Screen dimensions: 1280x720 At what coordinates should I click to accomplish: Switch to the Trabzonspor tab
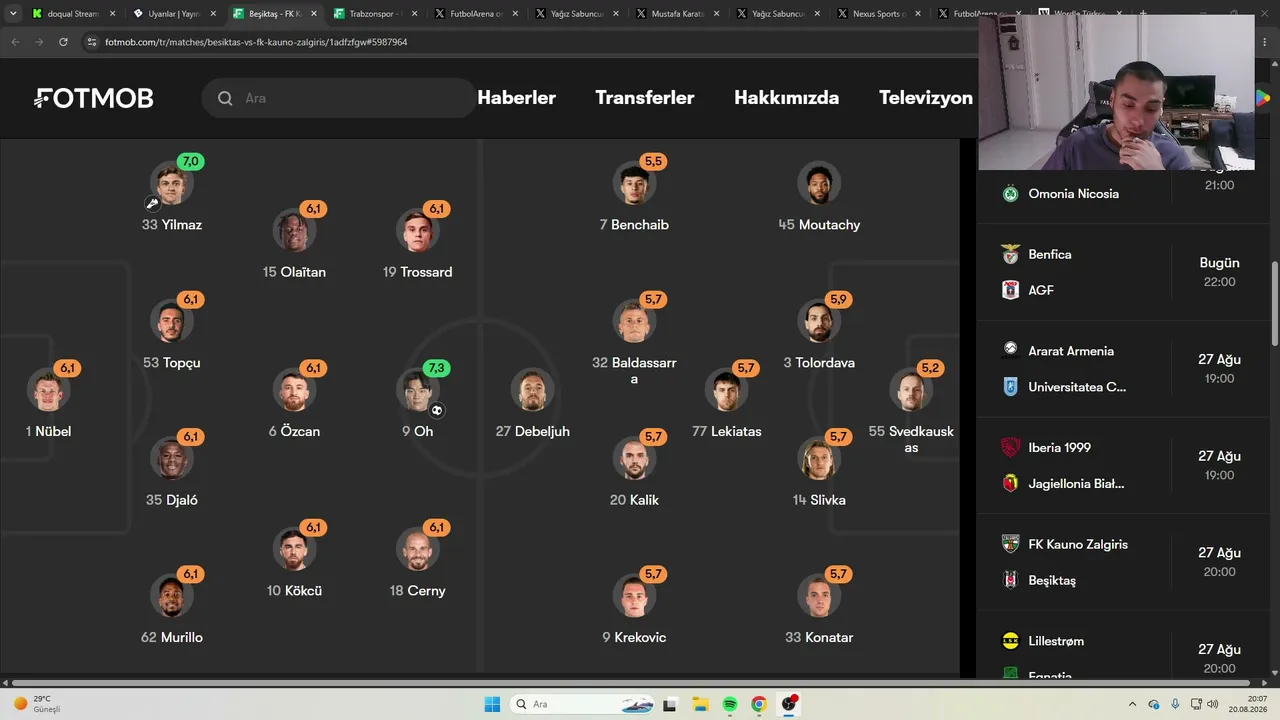[375, 14]
